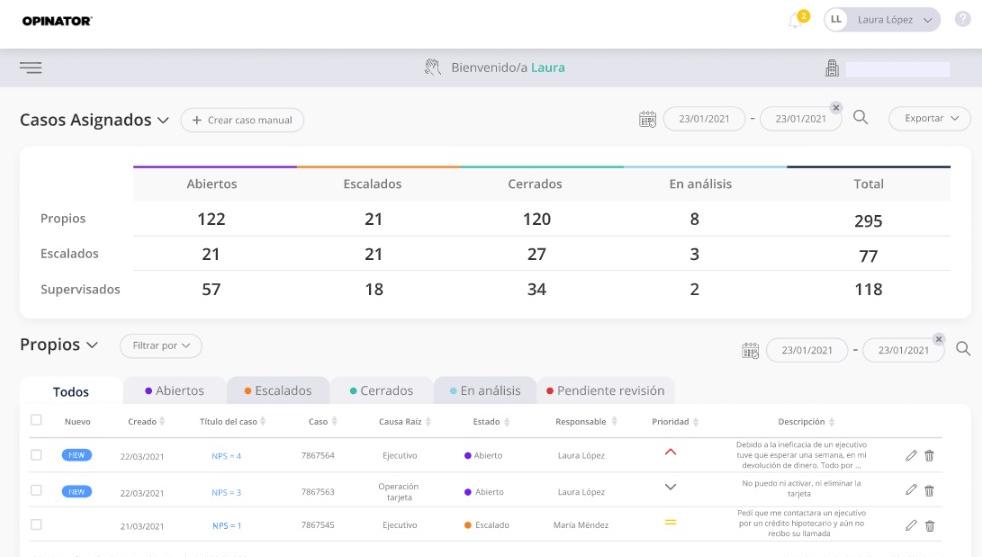
Task: Click the company name field next to building icon
Action: (x=897, y=69)
